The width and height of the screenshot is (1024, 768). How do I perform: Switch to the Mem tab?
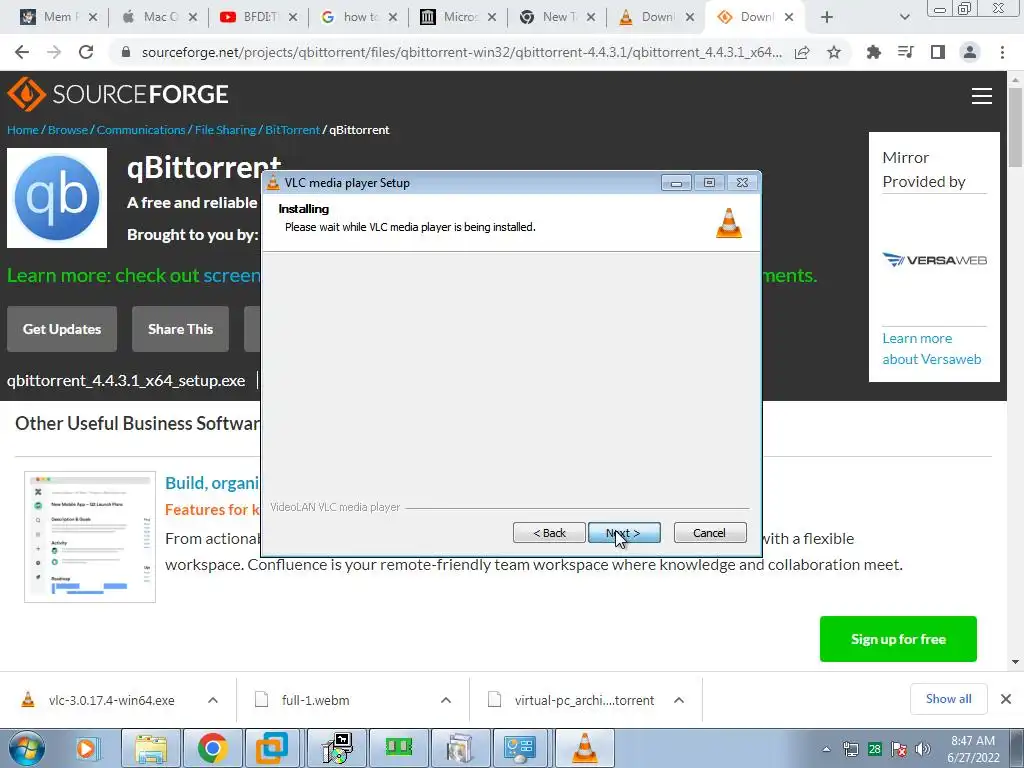pos(57,17)
